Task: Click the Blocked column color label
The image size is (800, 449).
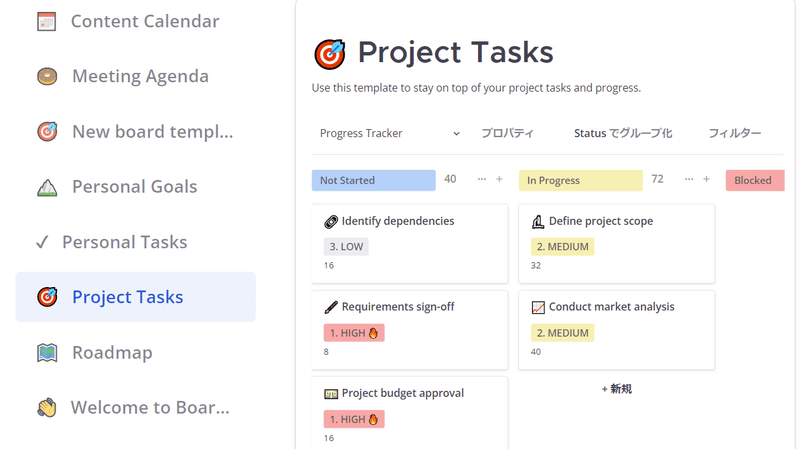Action: tap(755, 181)
